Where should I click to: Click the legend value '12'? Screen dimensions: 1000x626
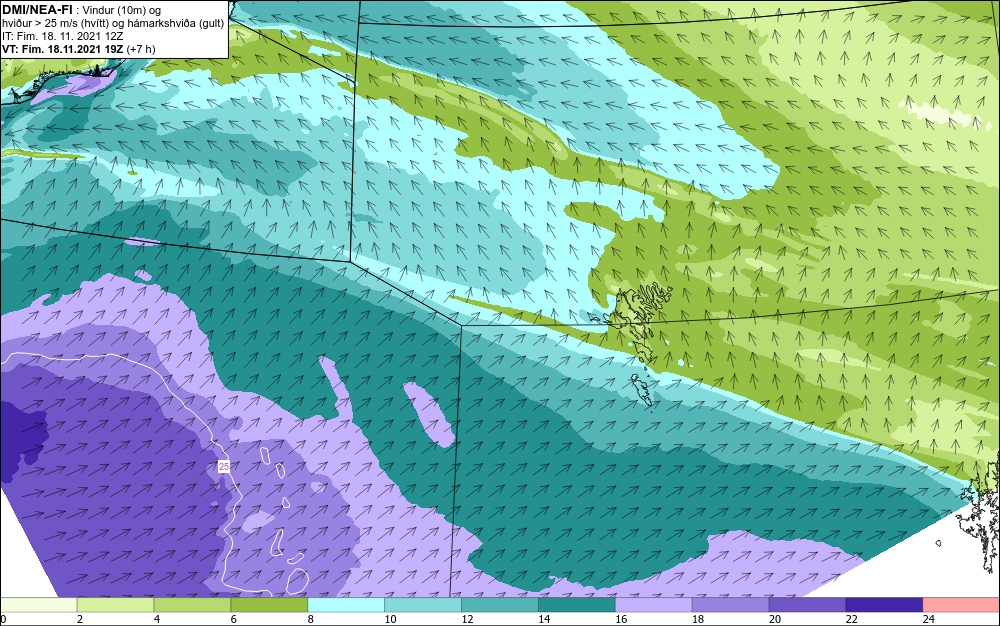click(467, 619)
